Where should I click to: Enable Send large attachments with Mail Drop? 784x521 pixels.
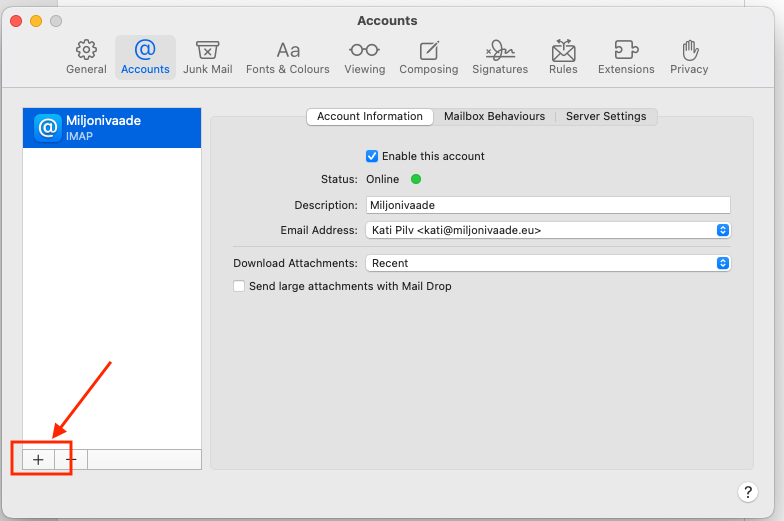(x=239, y=286)
